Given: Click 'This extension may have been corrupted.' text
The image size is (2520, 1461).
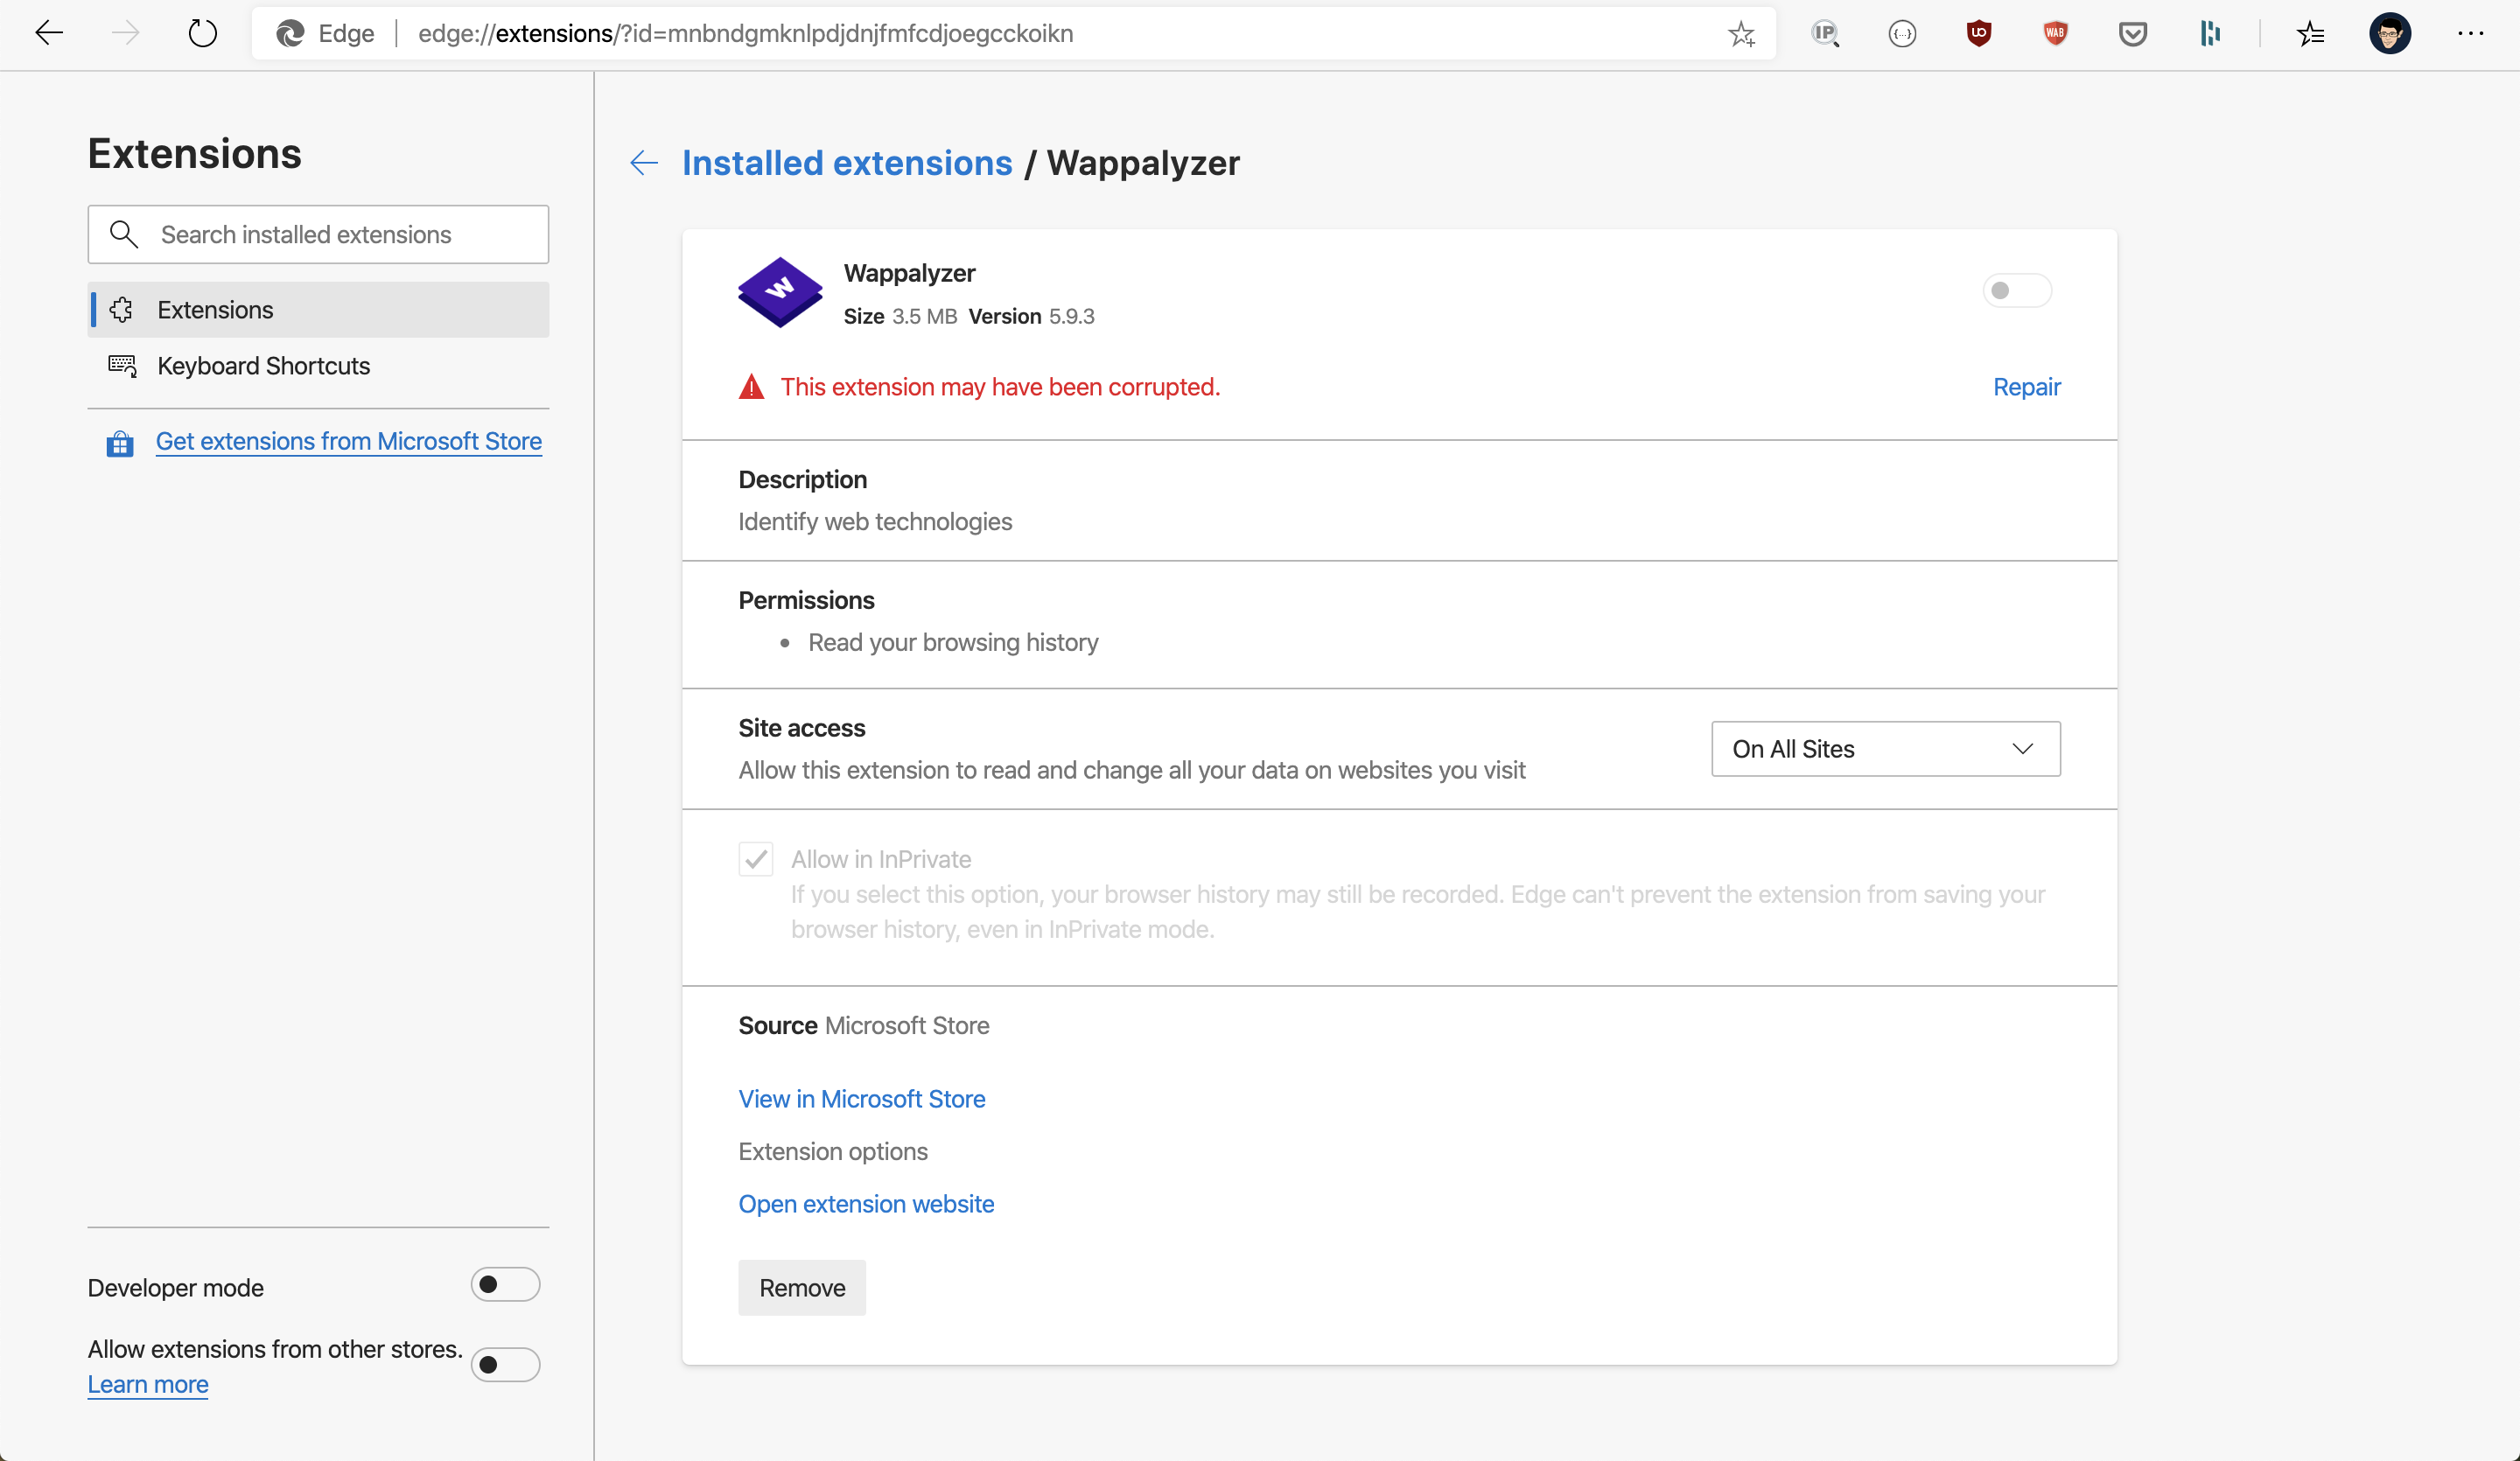Looking at the screenshot, I should coord(1000,387).
